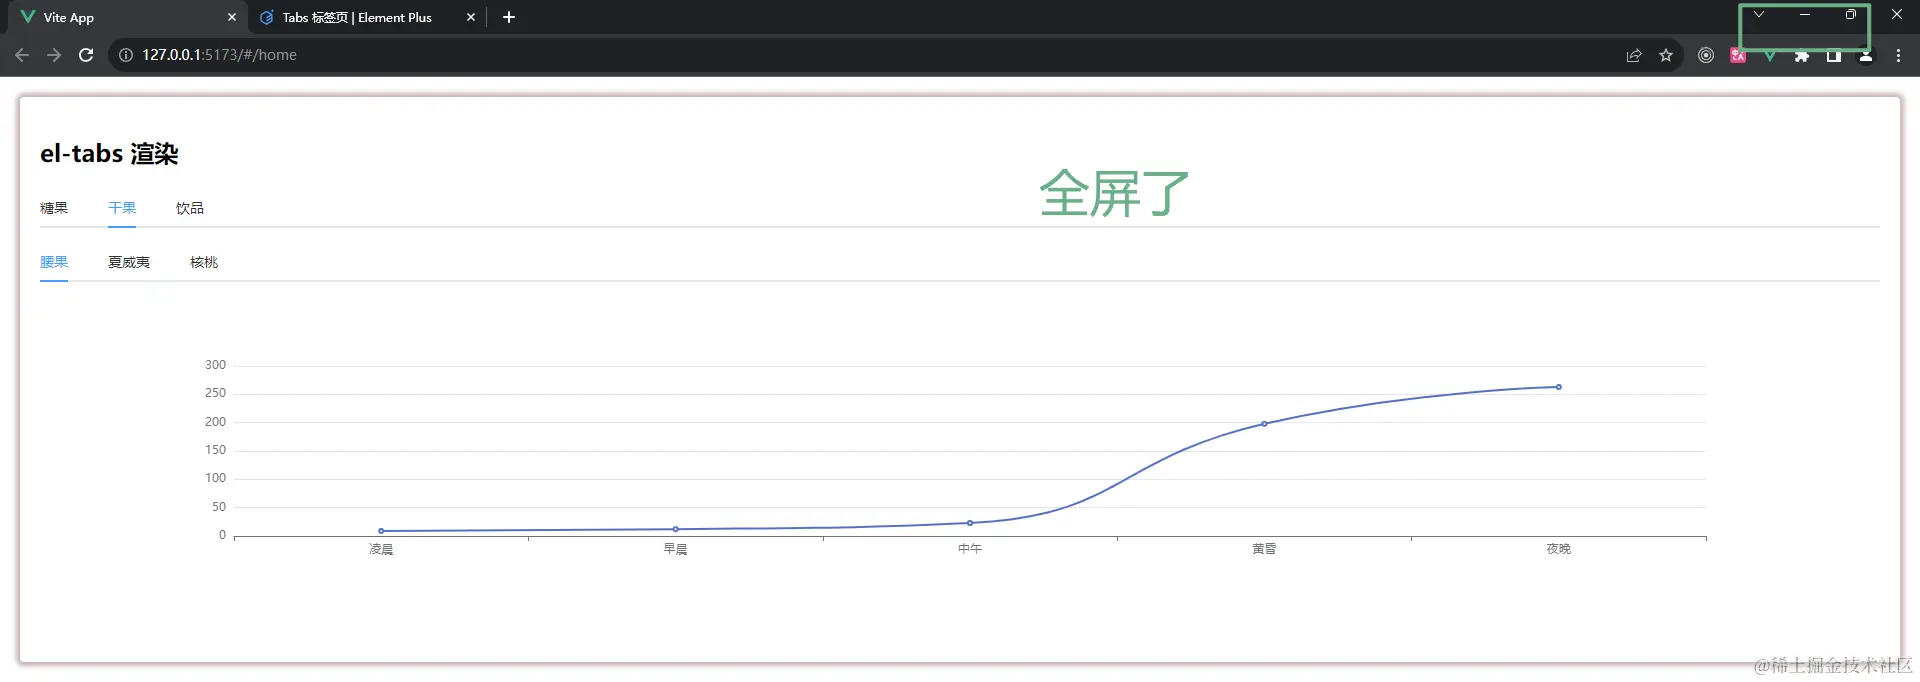
Task: Open a new browser tab
Action: click(509, 17)
